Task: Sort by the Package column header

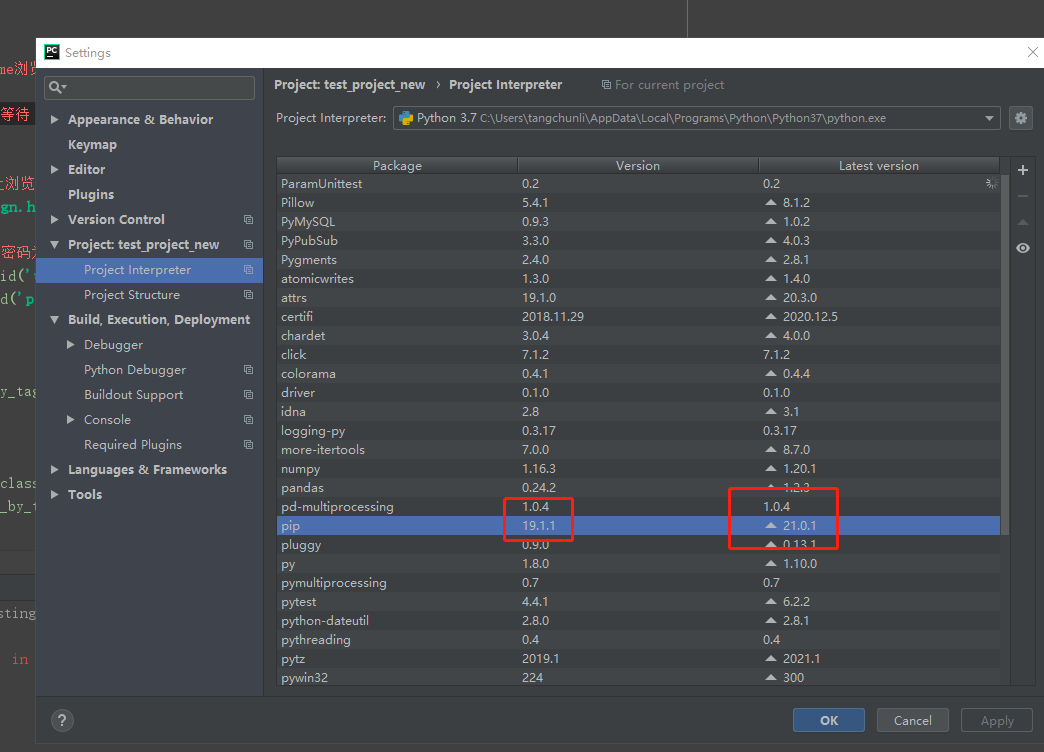Action: [397, 165]
